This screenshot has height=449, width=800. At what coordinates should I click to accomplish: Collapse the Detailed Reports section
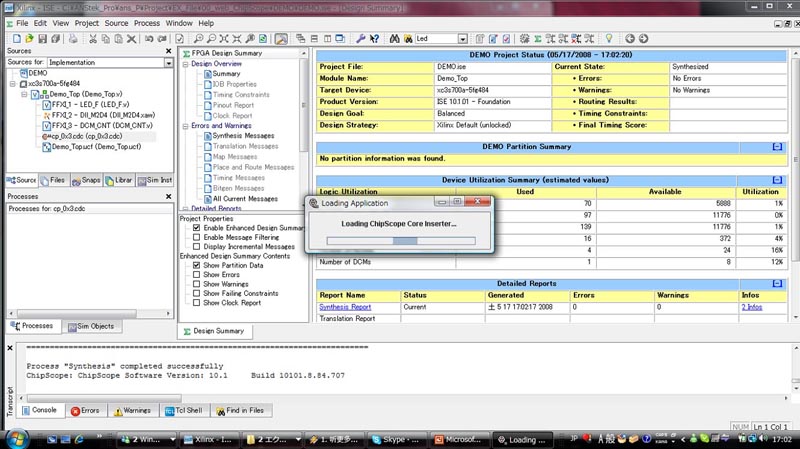tap(777, 284)
